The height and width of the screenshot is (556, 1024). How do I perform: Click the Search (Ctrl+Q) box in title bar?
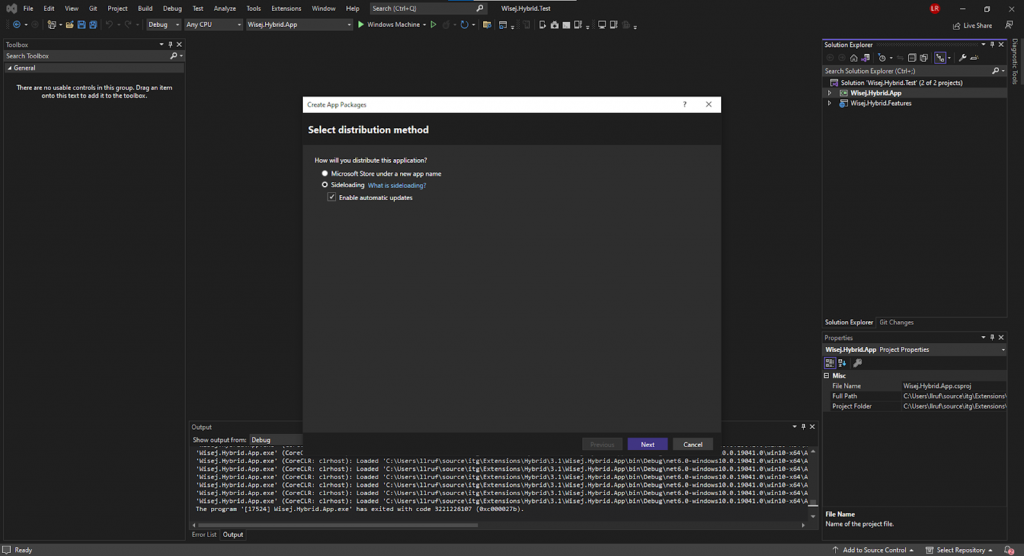(428, 8)
